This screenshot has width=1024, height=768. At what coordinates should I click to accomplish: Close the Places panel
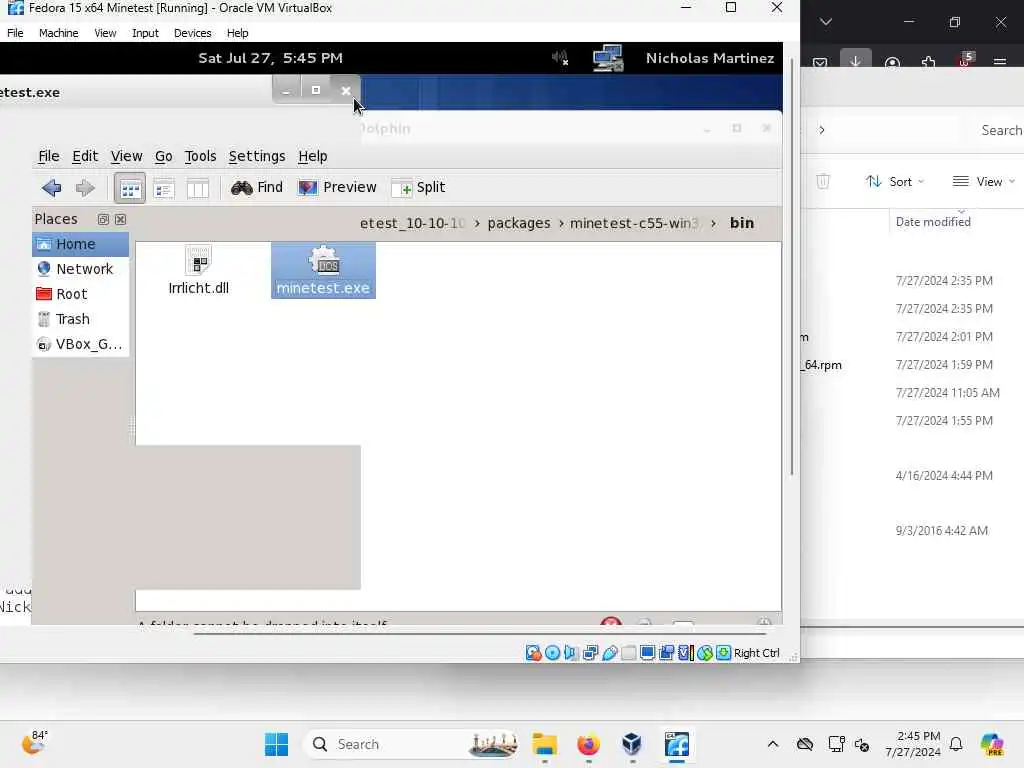[120, 219]
